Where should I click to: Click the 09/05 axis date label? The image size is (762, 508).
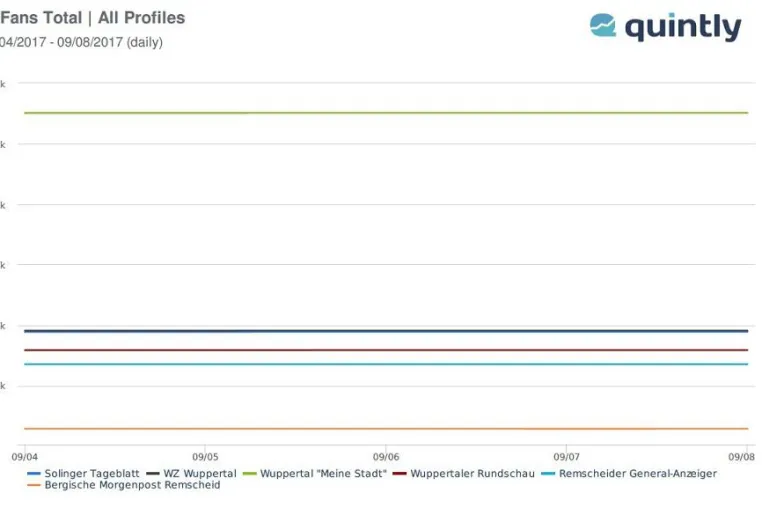(x=205, y=457)
